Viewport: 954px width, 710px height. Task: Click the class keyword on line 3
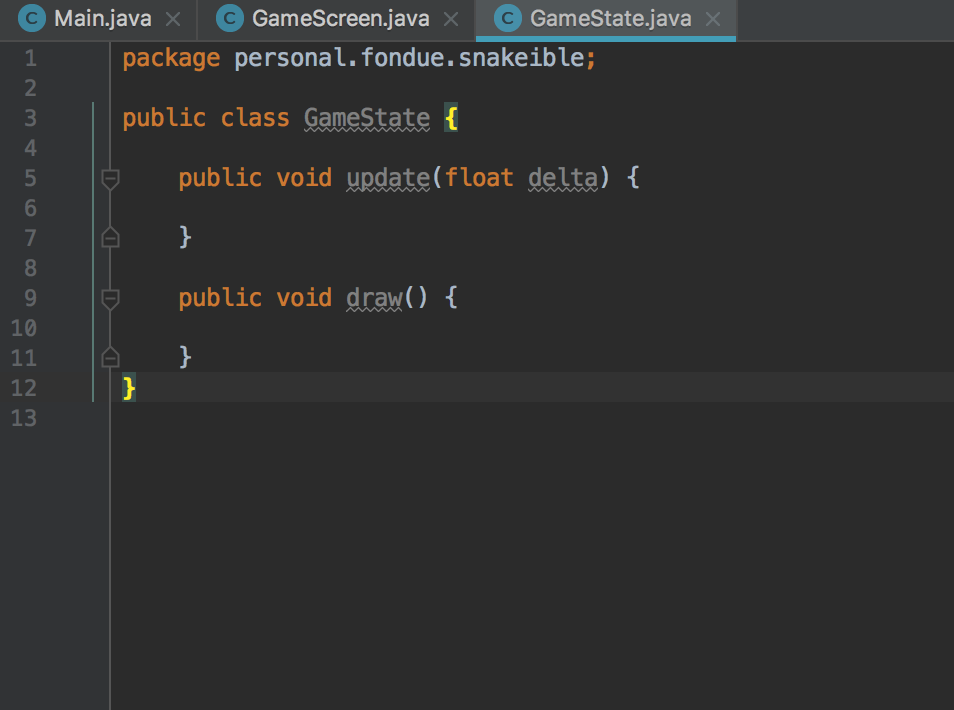[255, 118]
